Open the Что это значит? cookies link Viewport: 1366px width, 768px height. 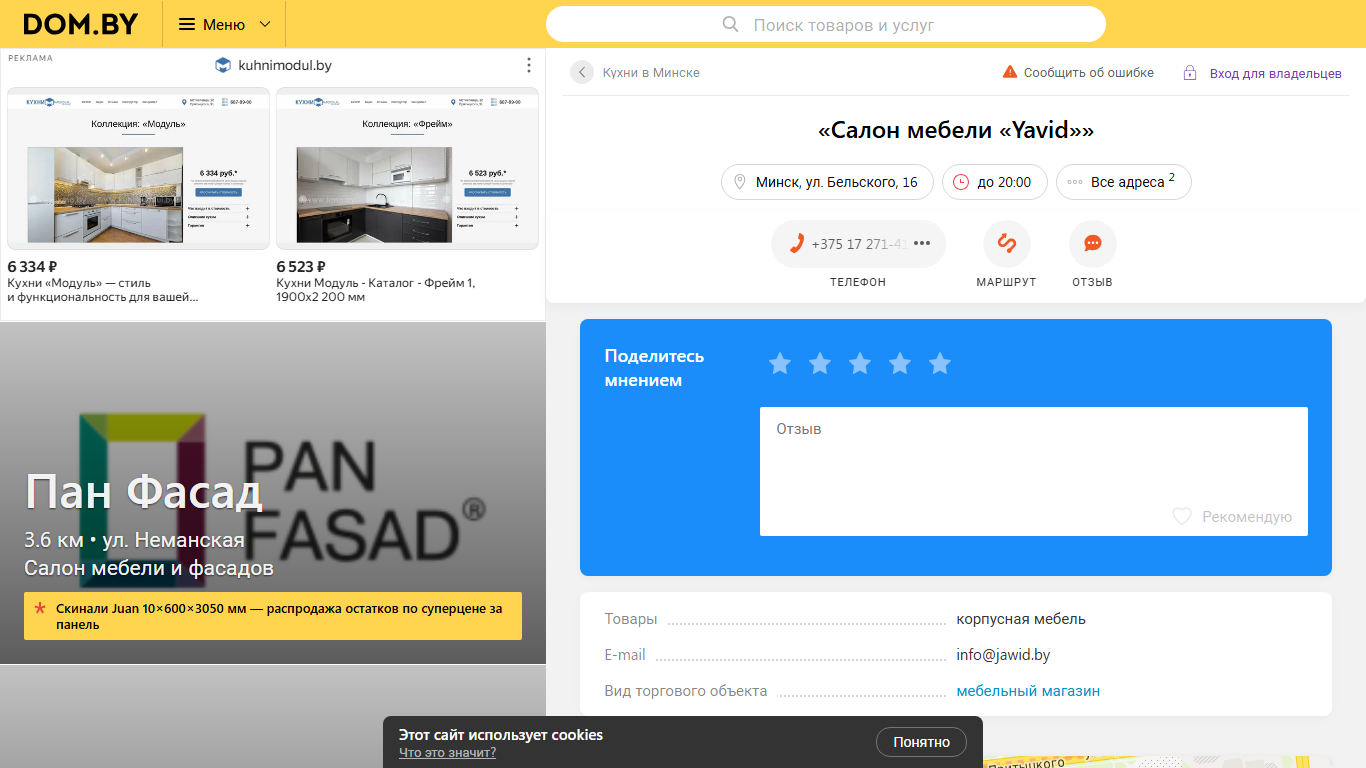[447, 753]
